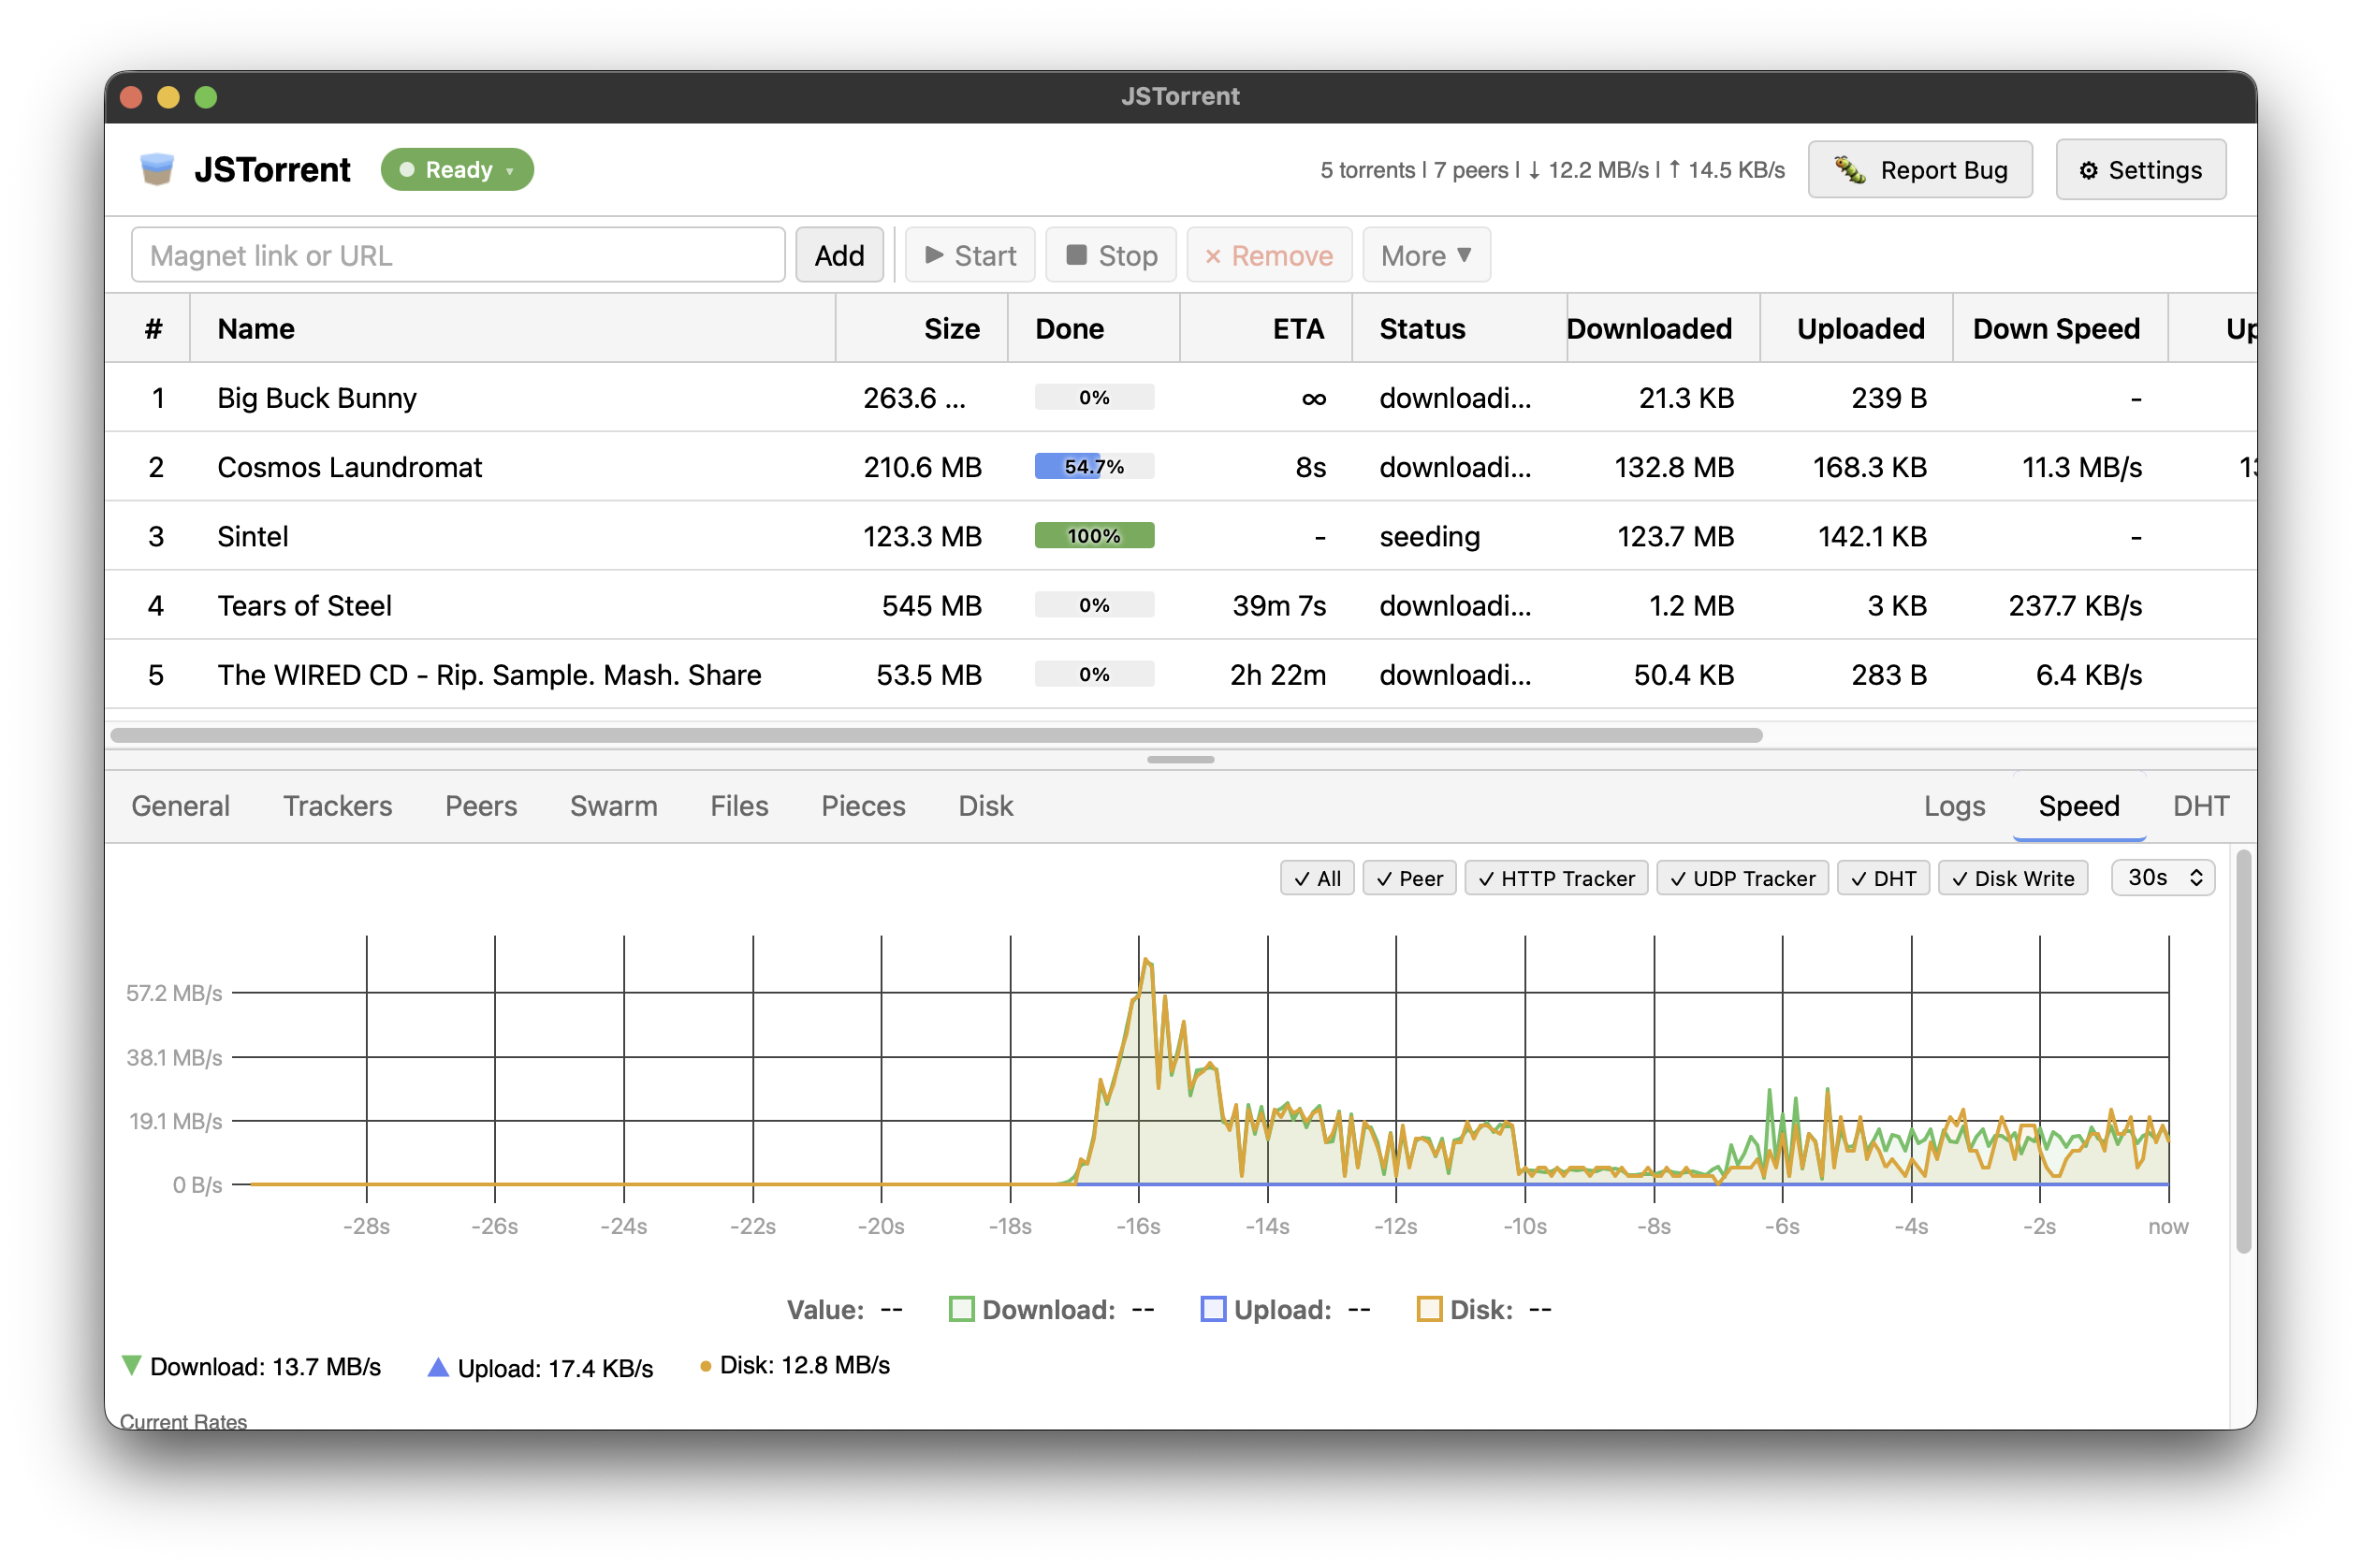Click the 54.7% progress bar for Cosmos Laundromat

click(x=1094, y=466)
